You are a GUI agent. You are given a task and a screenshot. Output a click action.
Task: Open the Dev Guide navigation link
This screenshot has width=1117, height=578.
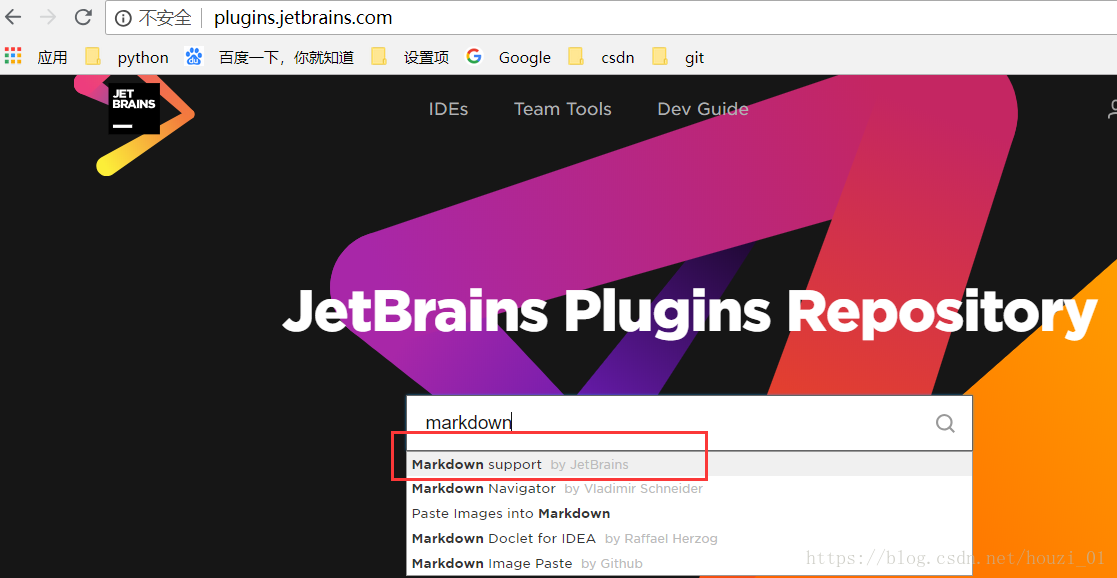[702, 109]
